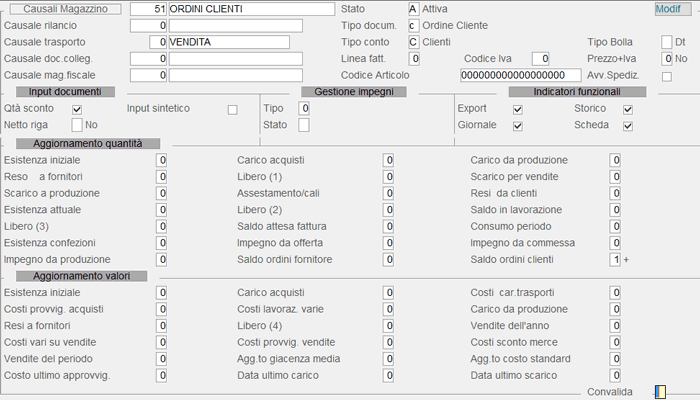Select the Aggiornamento valori section header

pos(82,275)
